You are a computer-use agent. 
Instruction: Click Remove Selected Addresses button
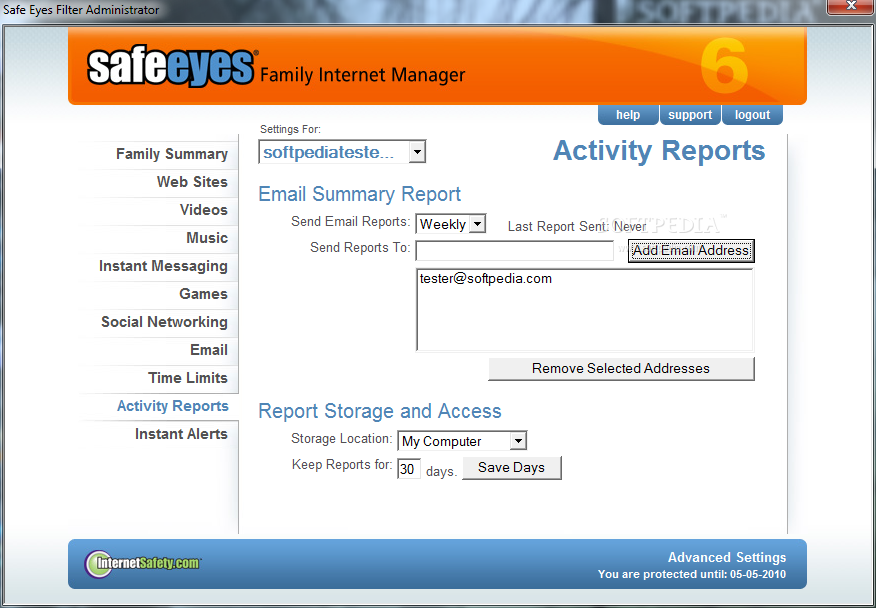click(x=621, y=369)
